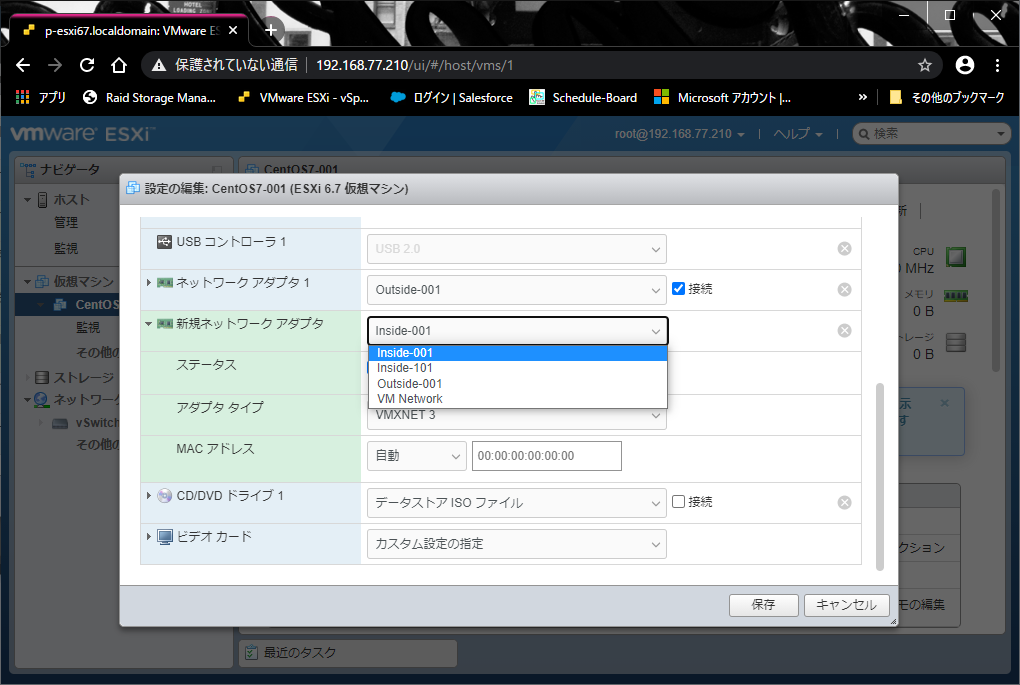Toggle network adapter 1 connect checkbox

coord(678,288)
